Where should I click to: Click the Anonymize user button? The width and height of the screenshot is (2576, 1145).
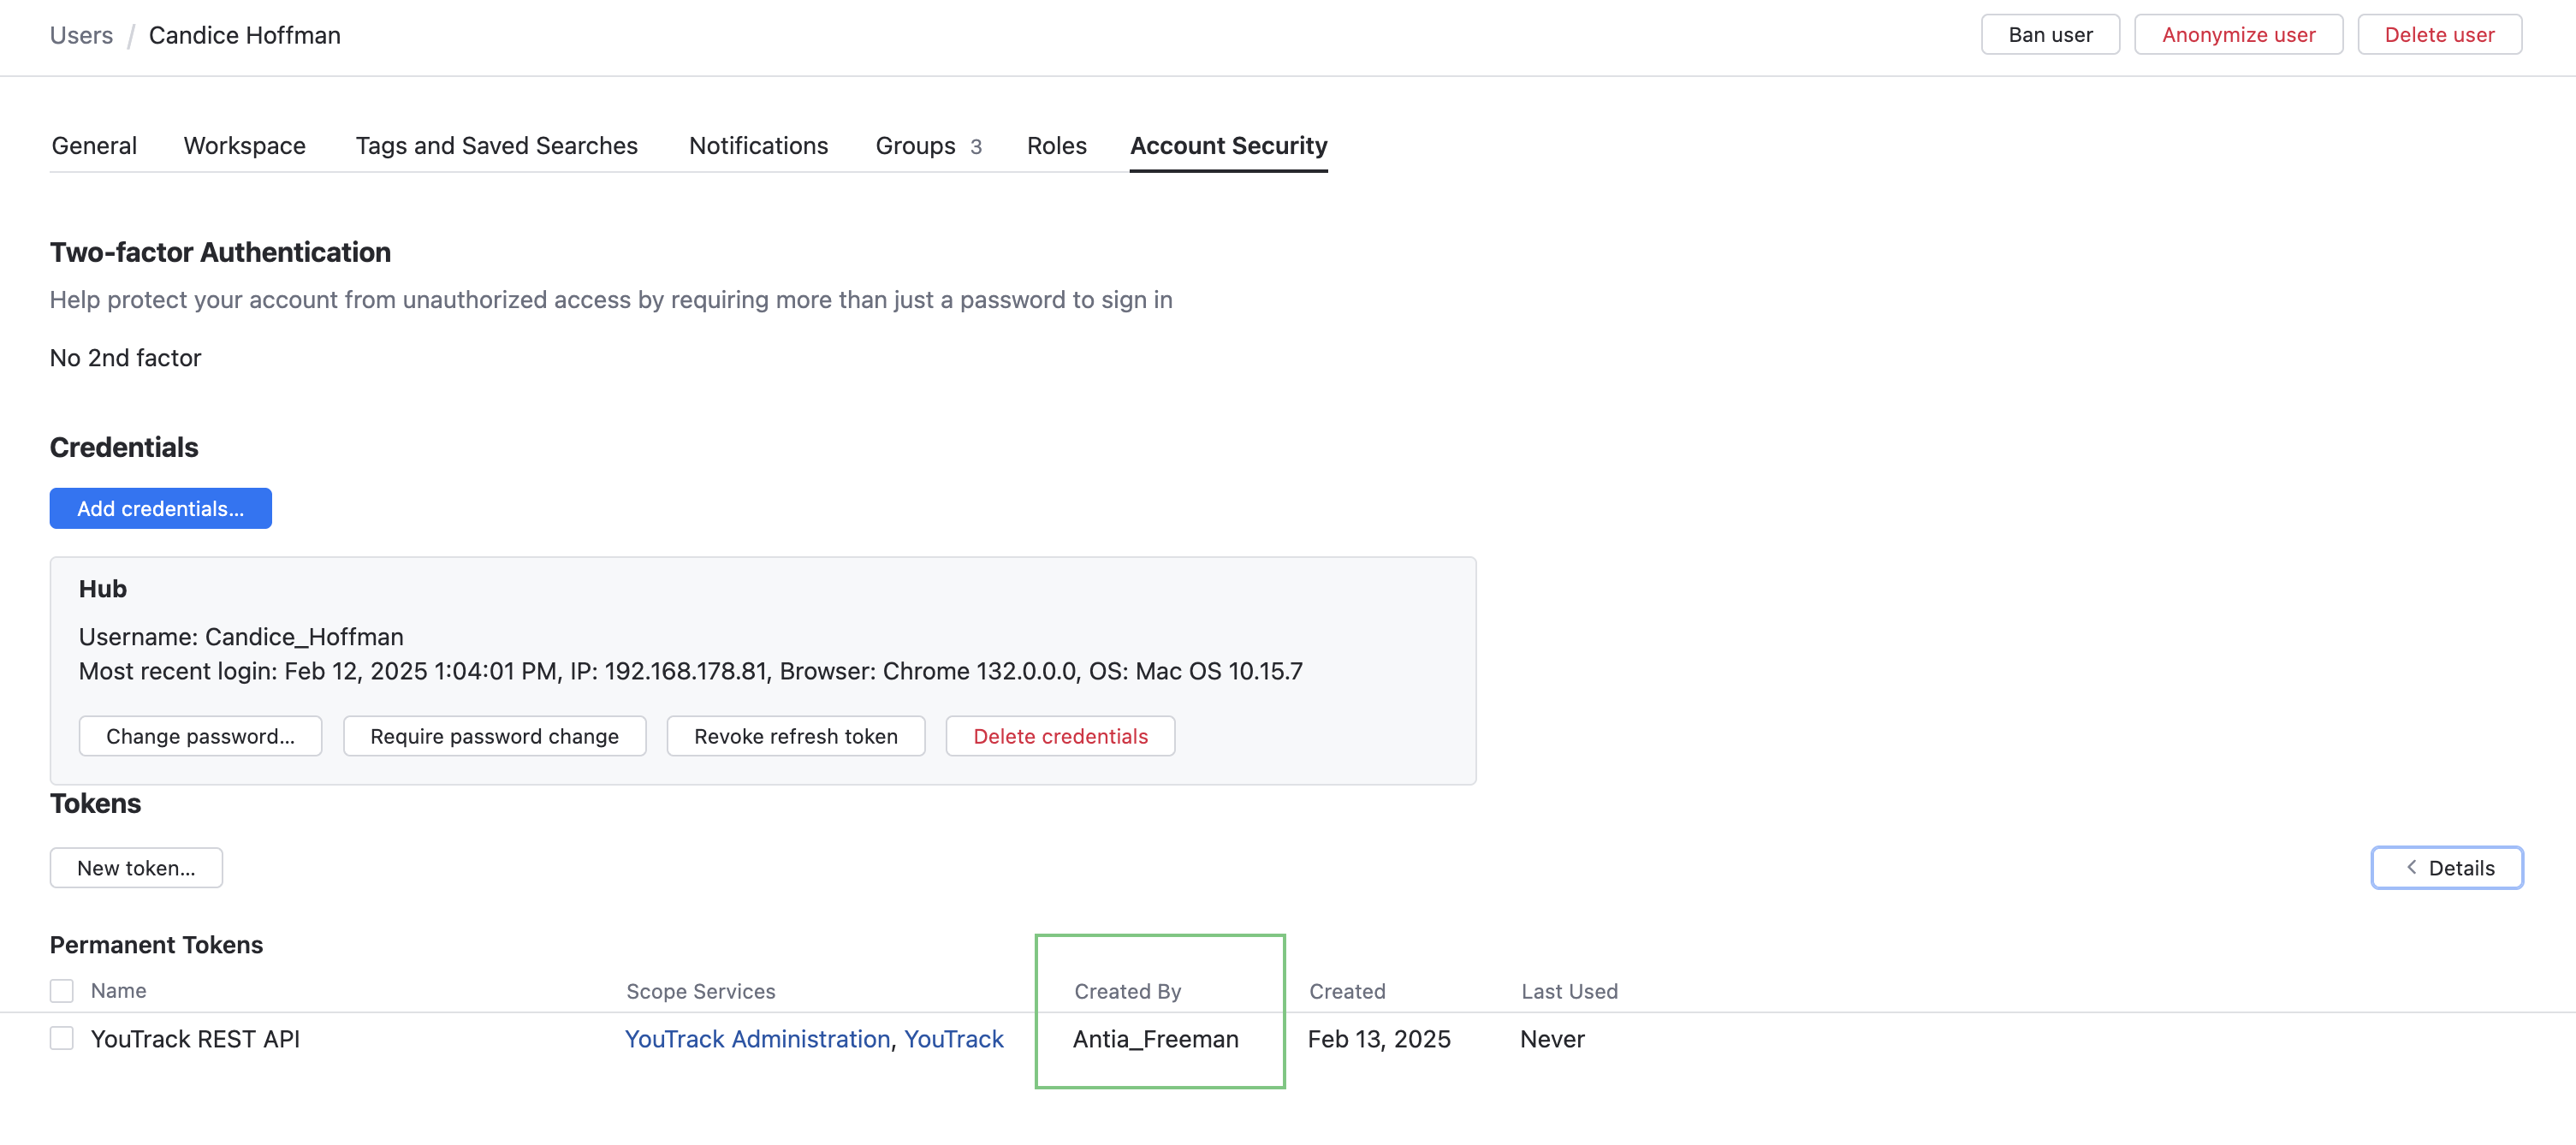click(x=2239, y=33)
